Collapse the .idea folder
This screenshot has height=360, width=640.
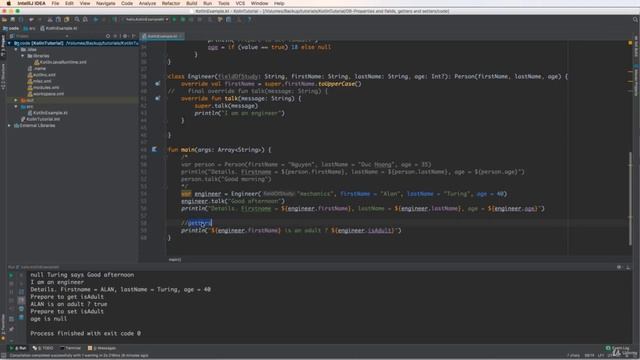16,49
